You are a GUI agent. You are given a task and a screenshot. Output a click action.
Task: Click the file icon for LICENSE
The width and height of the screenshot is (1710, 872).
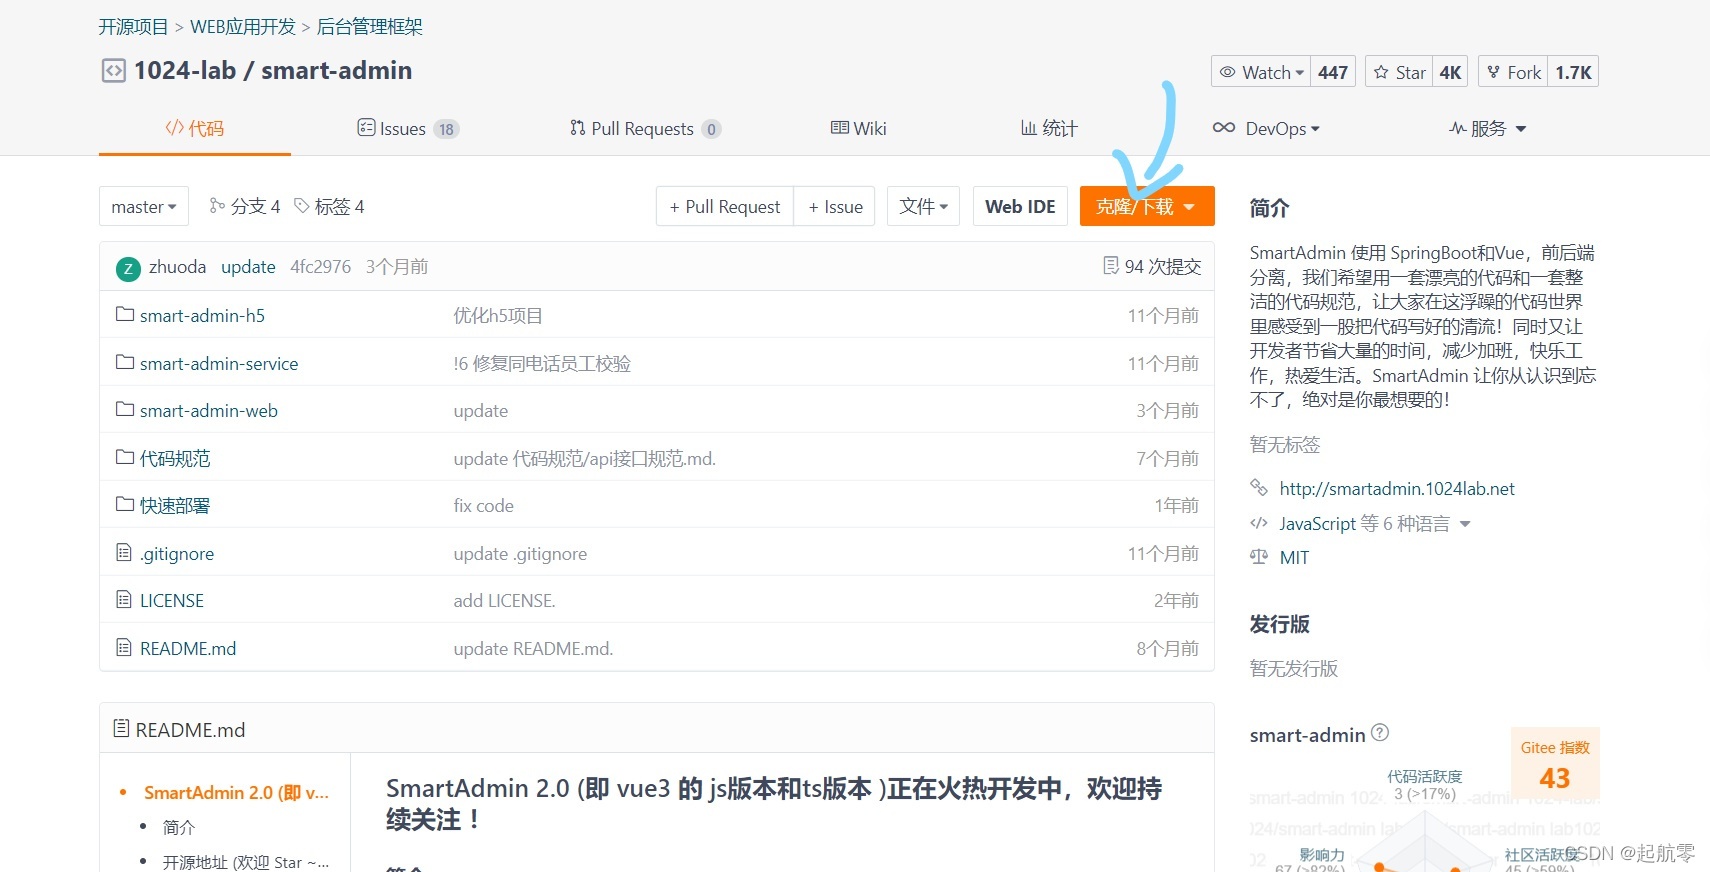(x=124, y=599)
